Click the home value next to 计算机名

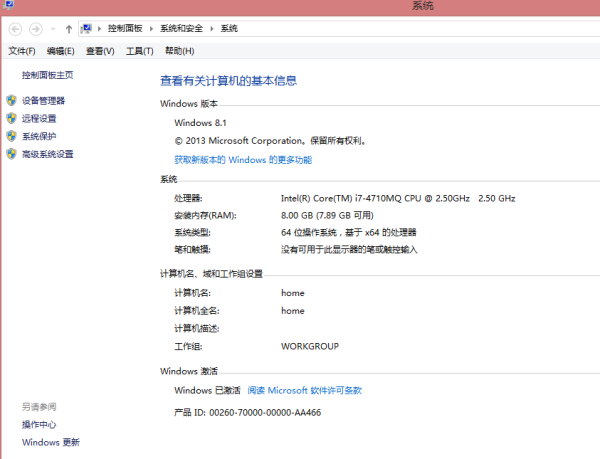click(x=293, y=293)
